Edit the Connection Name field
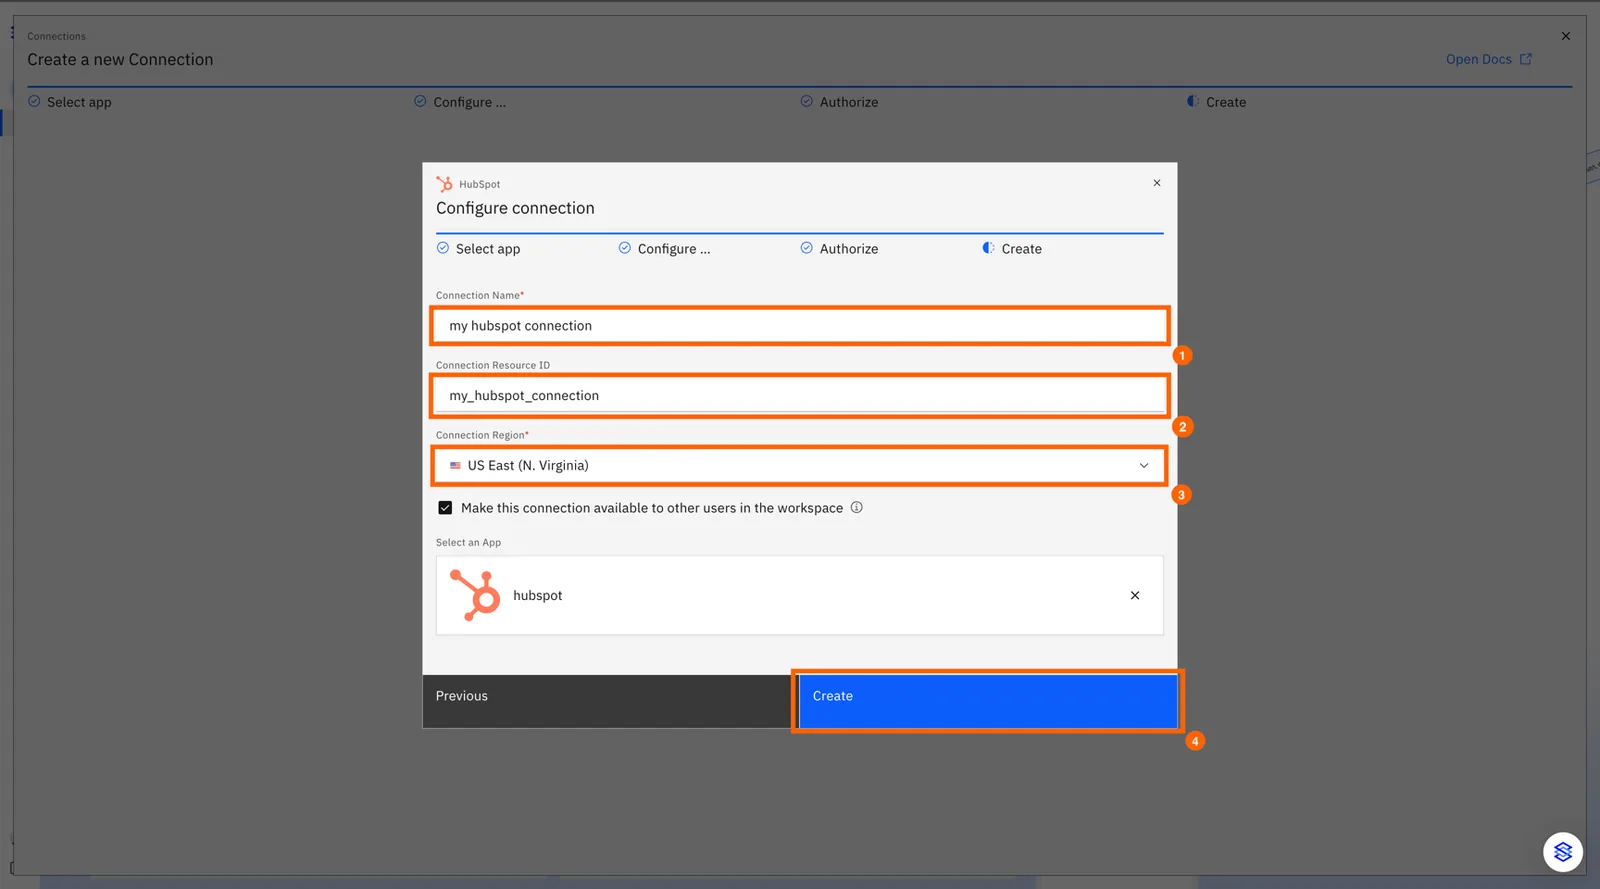This screenshot has width=1600, height=889. click(800, 326)
